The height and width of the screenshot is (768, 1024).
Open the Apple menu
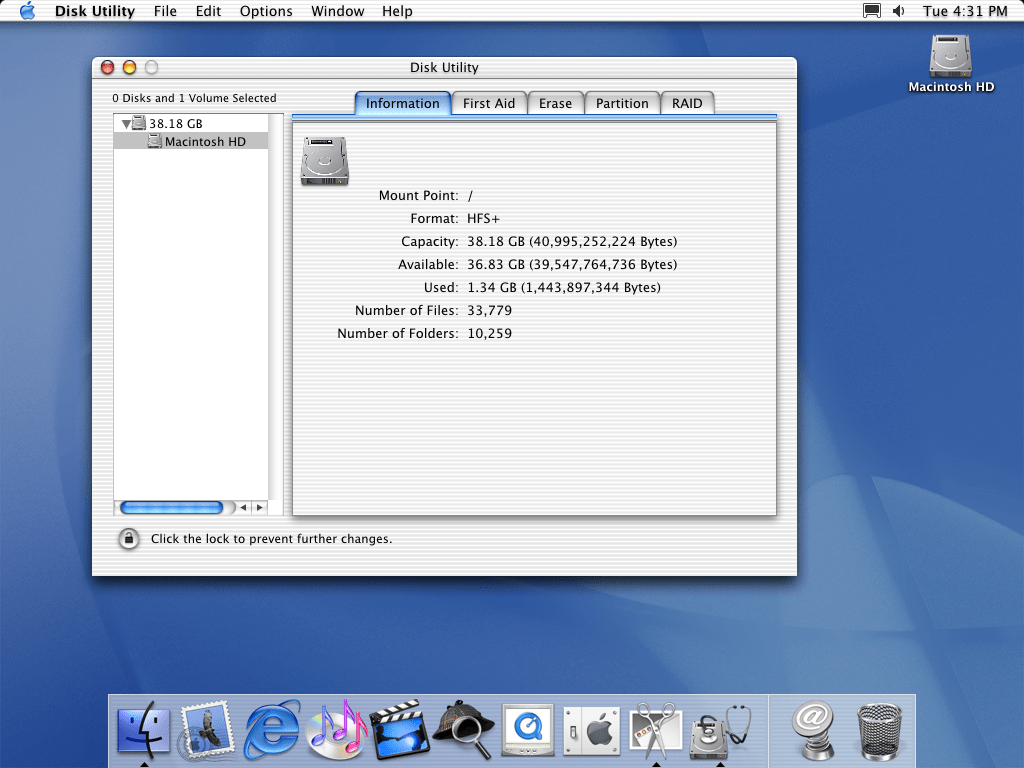click(x=27, y=11)
